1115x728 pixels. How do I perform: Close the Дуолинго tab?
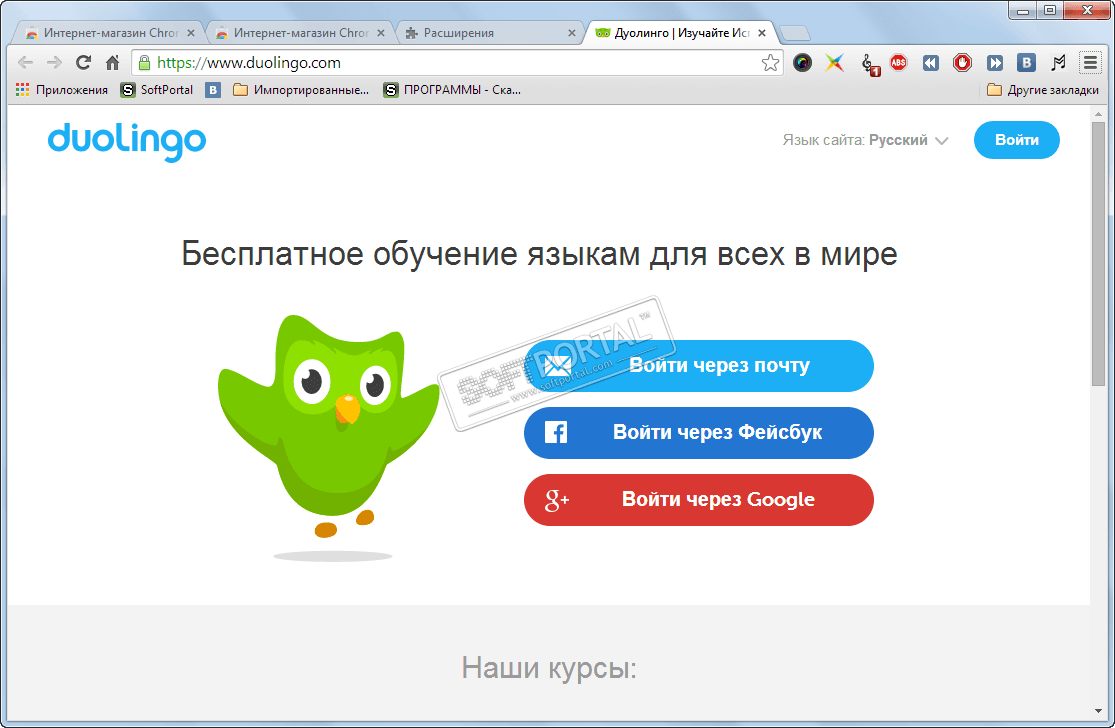[x=762, y=33]
